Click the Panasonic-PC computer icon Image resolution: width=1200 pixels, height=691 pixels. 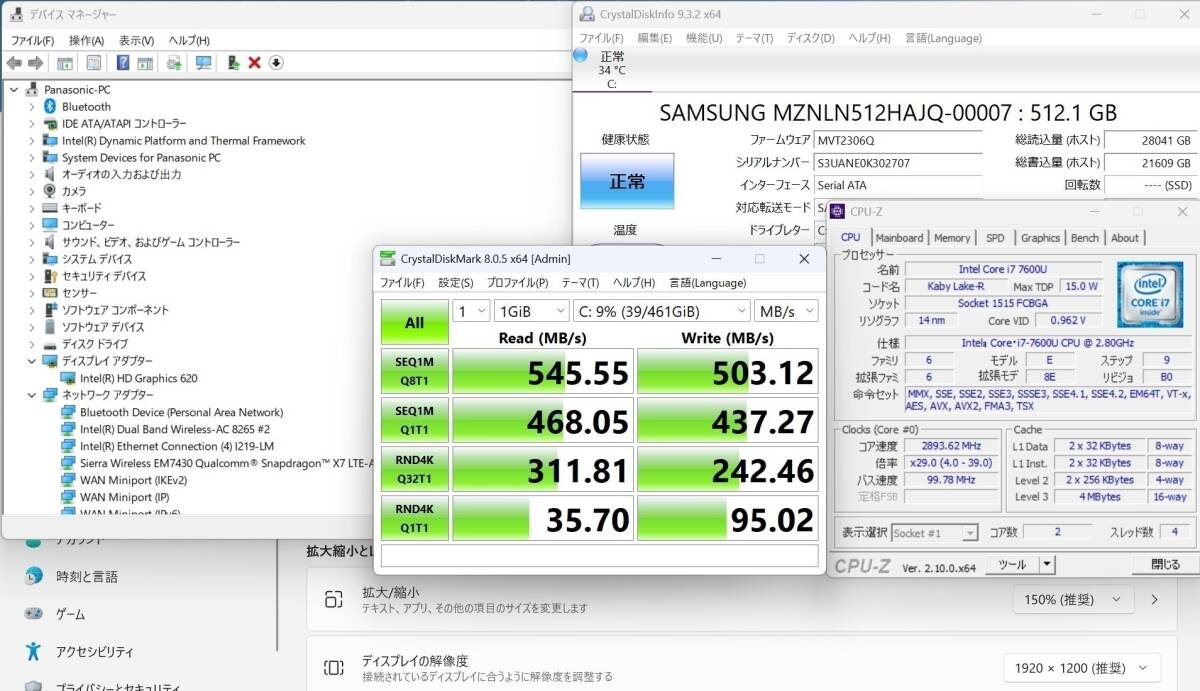coord(32,89)
